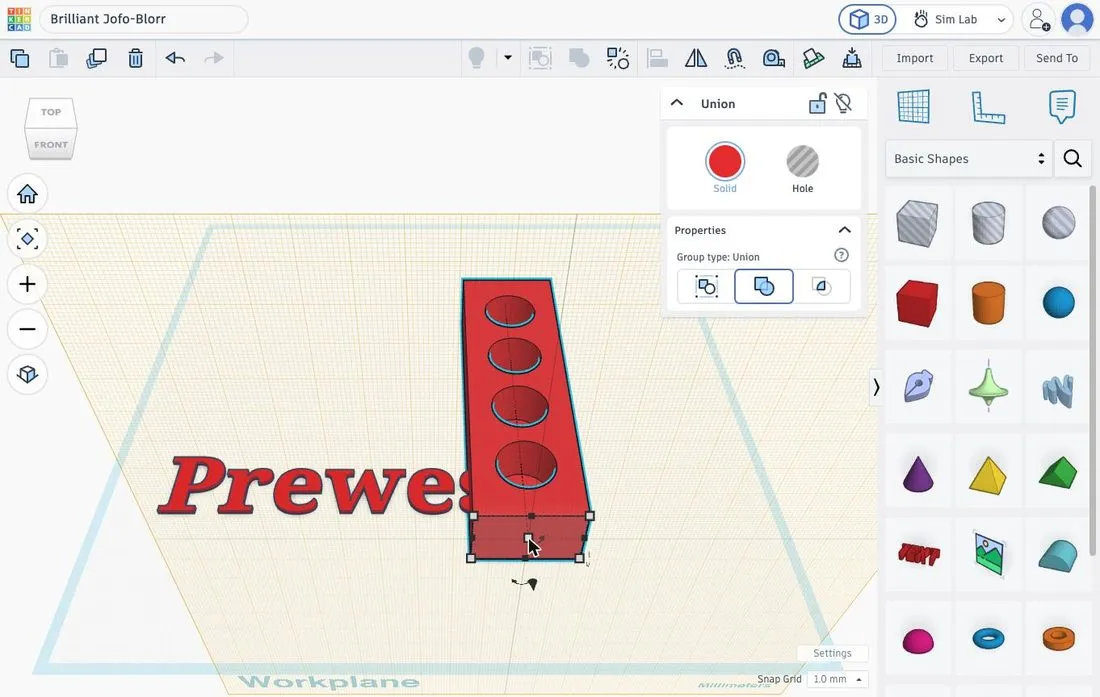Open the Send To menu
Screen dimensions: 1100x697
1057,58
